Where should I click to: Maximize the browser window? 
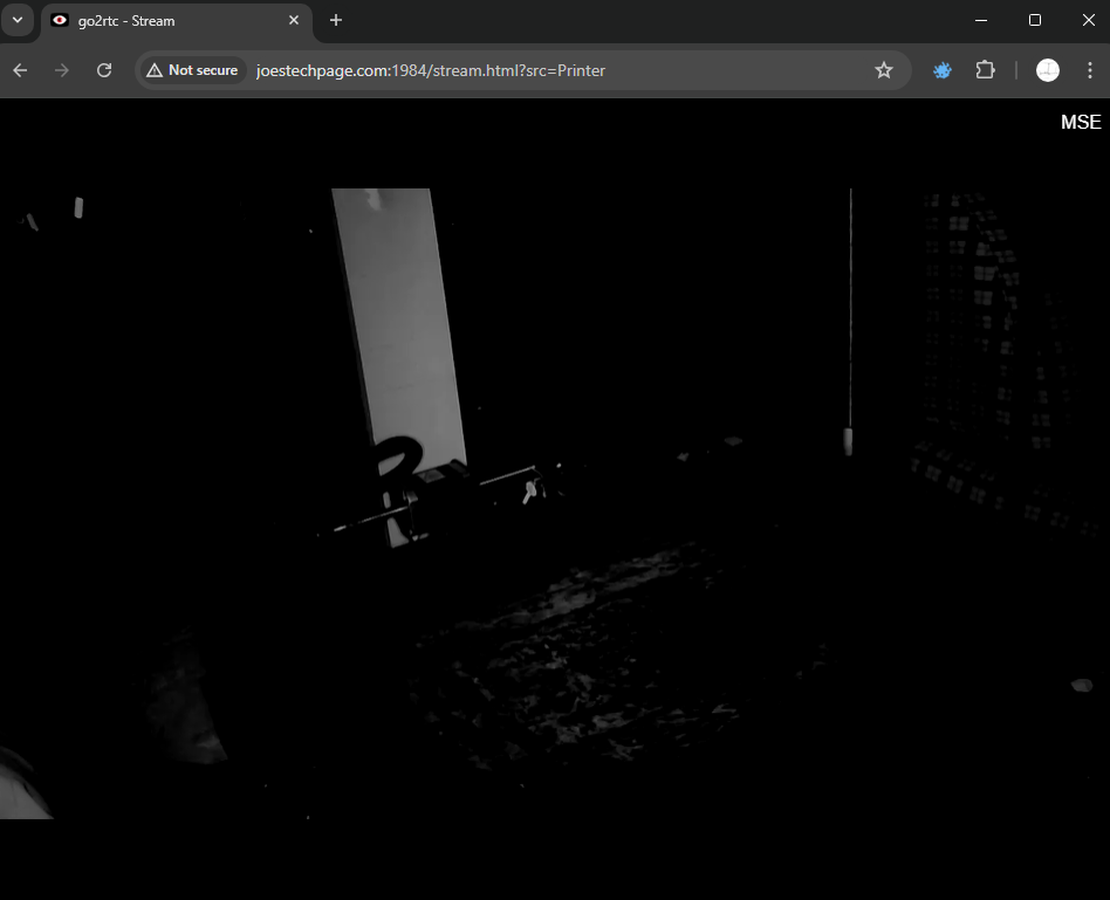pos(1035,20)
